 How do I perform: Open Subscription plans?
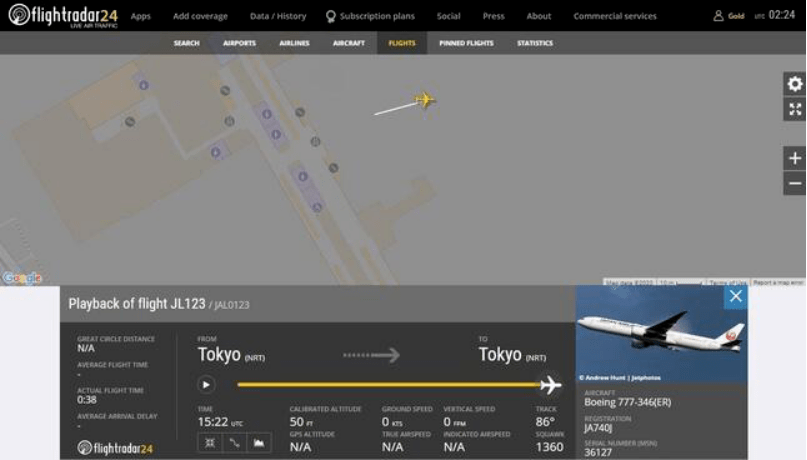pyautogui.click(x=377, y=16)
